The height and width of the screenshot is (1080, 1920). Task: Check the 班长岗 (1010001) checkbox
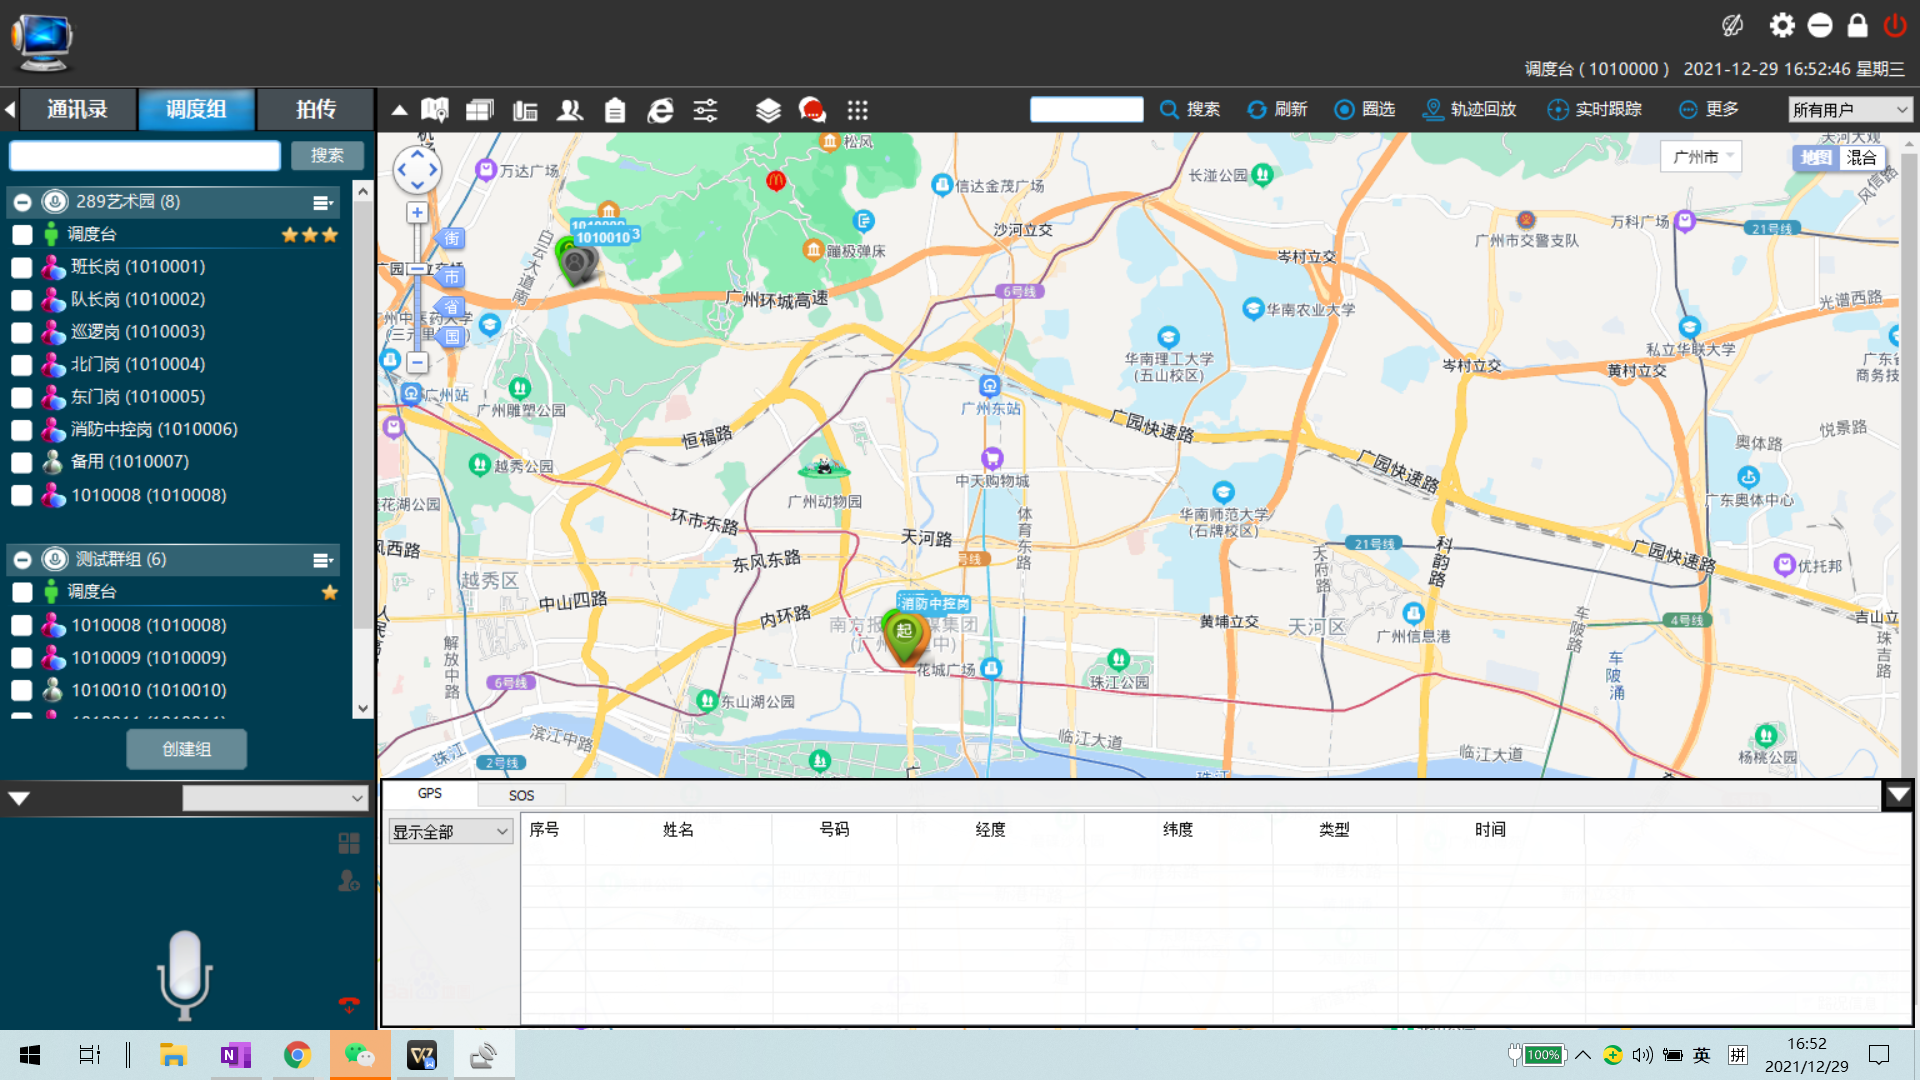22,267
